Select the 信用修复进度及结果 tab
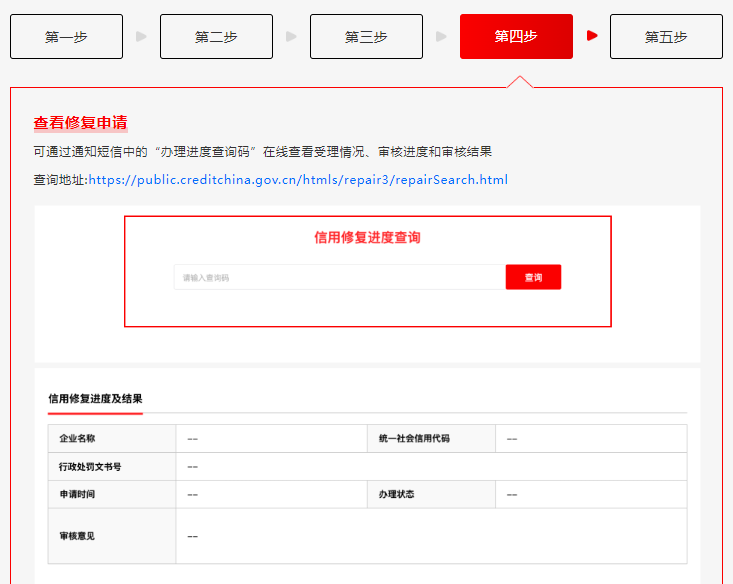The height and width of the screenshot is (584, 733). pyautogui.click(x=95, y=398)
